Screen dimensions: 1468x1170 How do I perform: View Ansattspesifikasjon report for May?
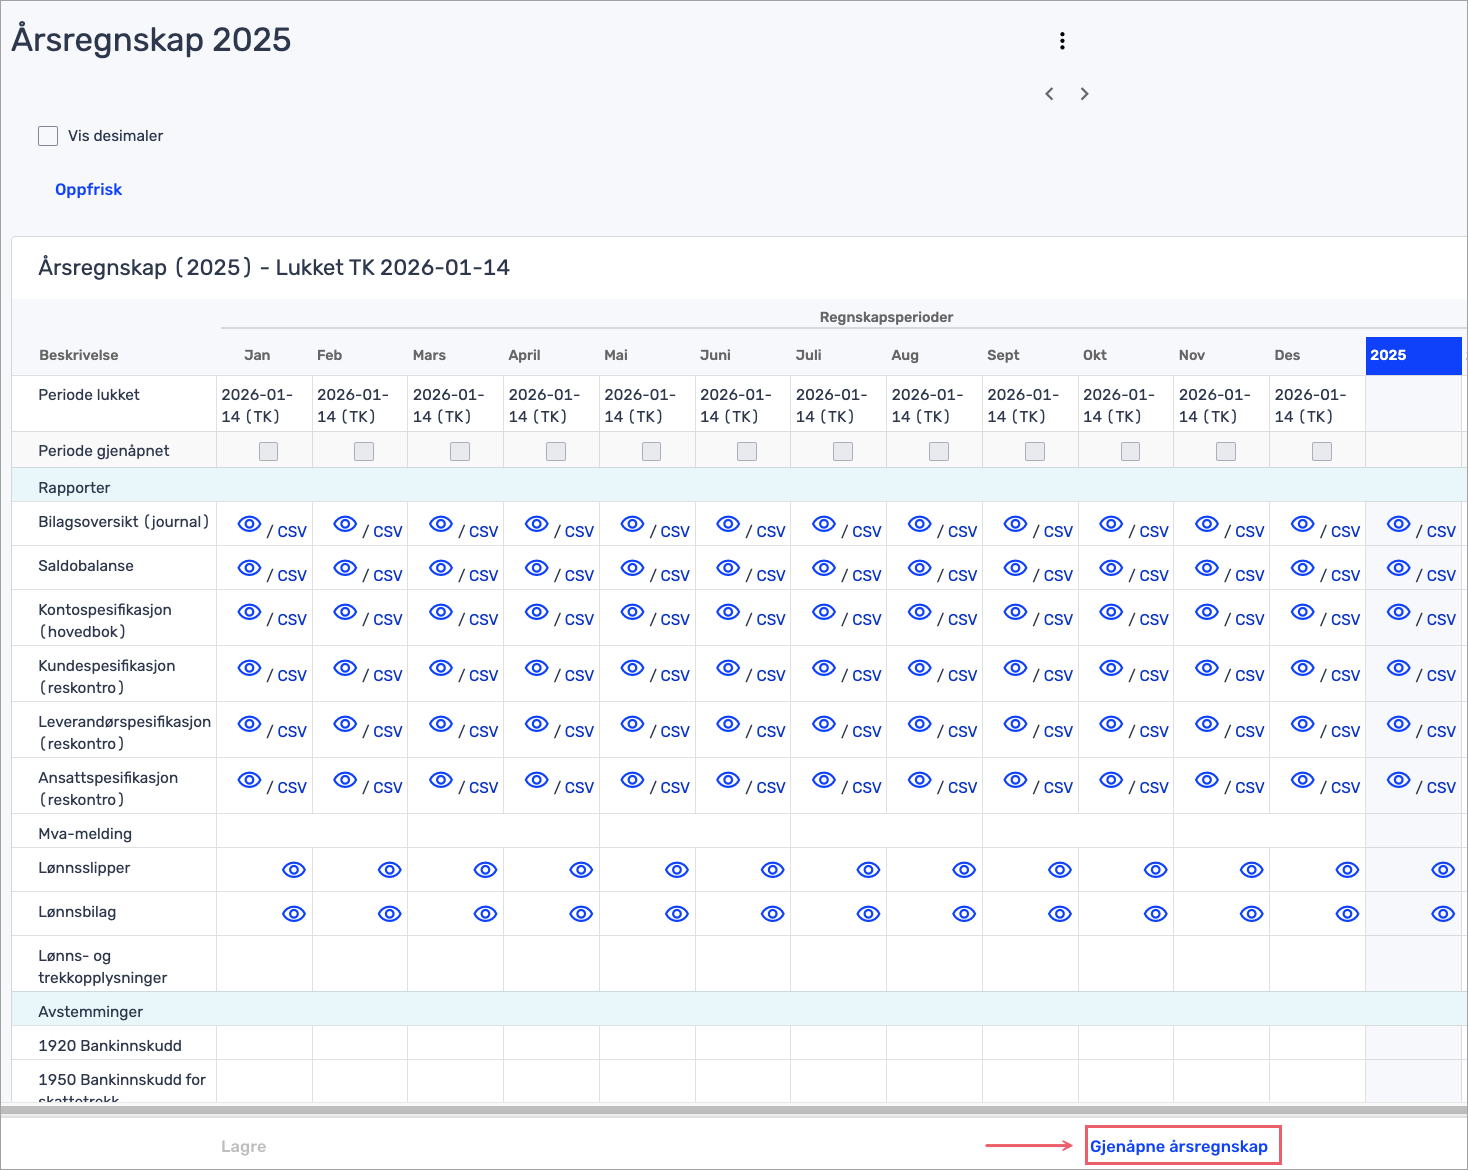tap(632, 781)
